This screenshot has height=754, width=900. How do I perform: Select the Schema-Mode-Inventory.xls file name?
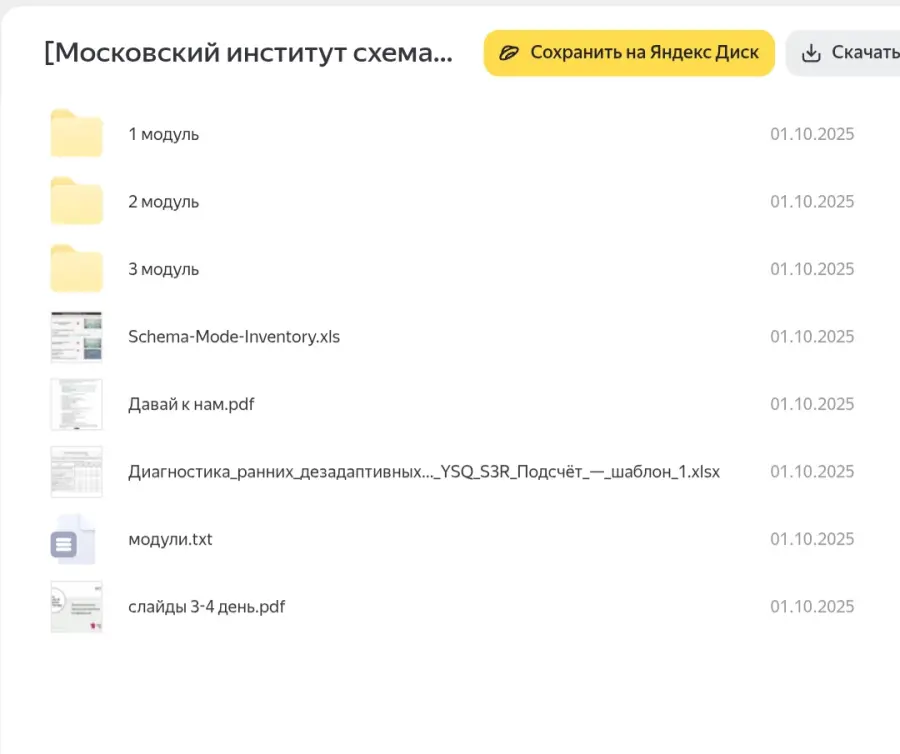click(x=234, y=337)
